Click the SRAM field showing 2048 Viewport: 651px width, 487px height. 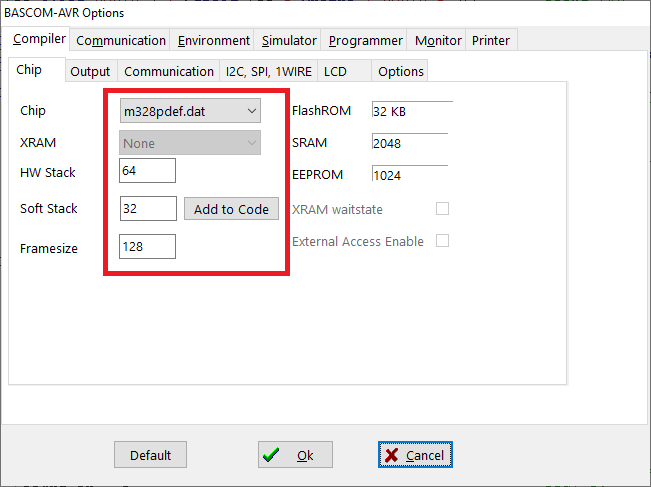click(x=410, y=143)
